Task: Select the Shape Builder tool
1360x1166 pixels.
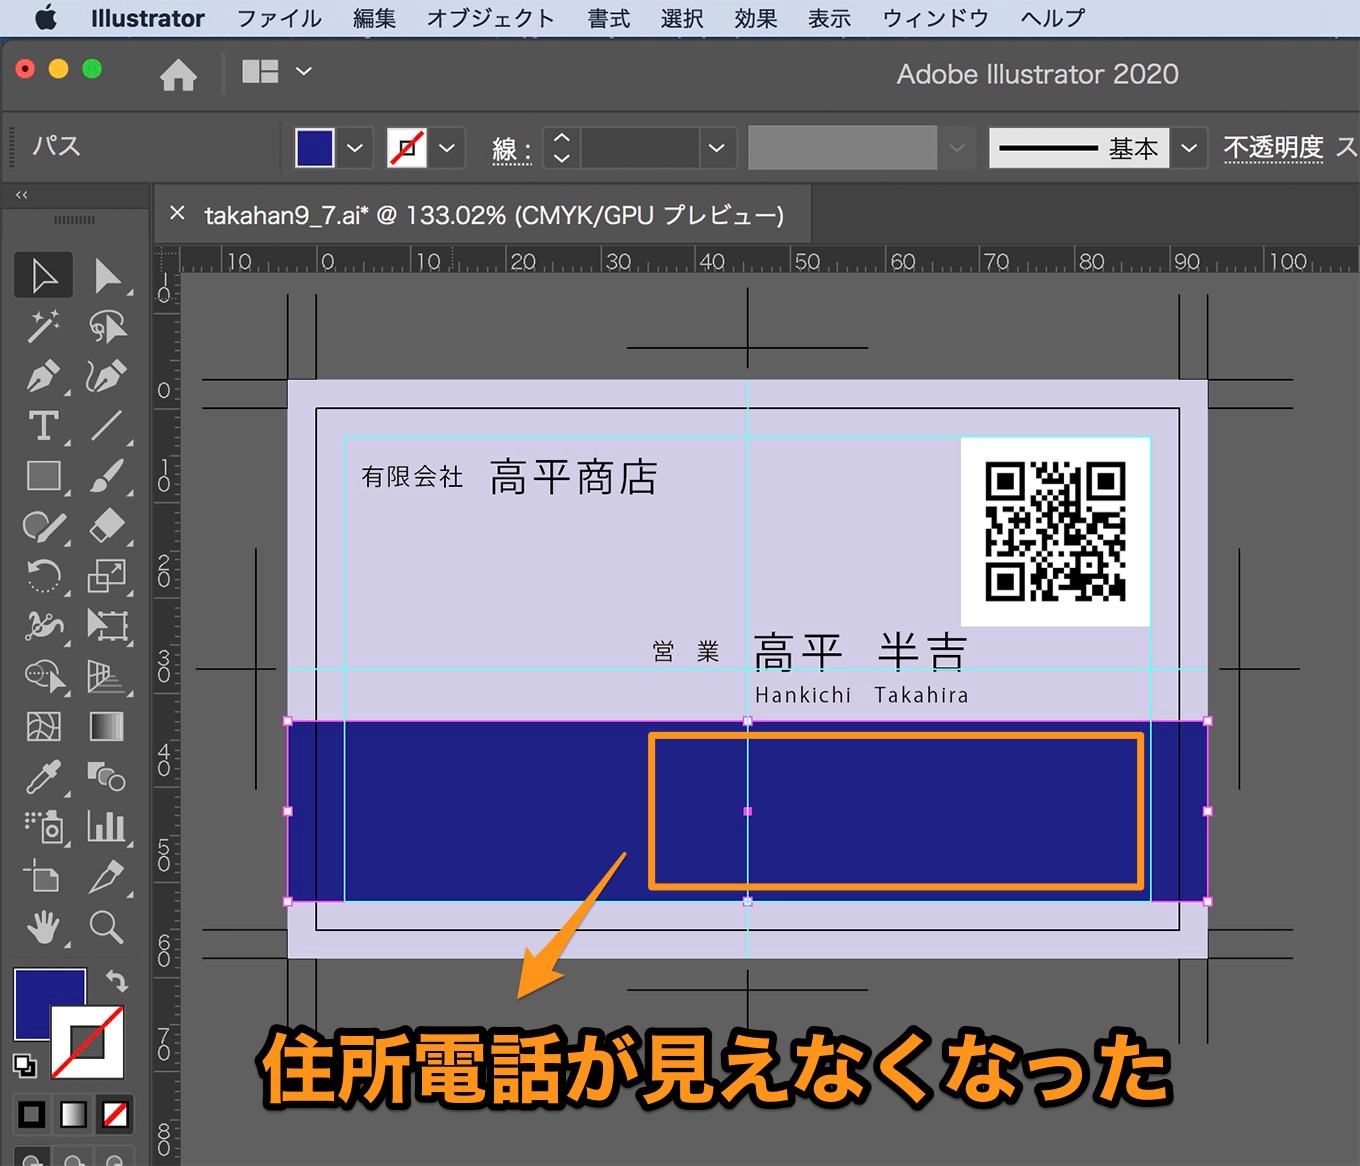Action: tap(44, 677)
